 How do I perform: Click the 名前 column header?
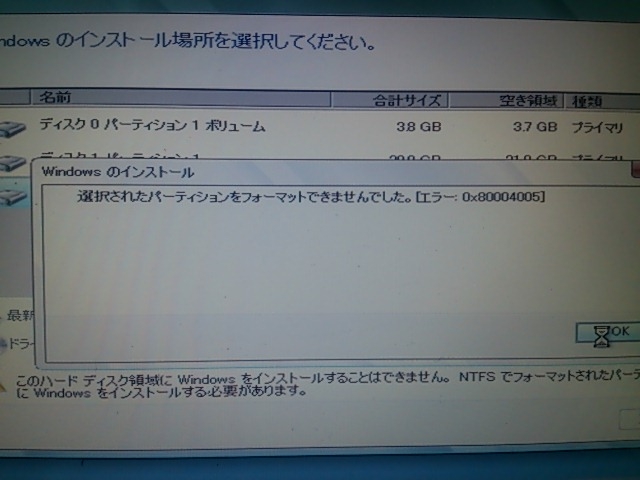coord(180,98)
